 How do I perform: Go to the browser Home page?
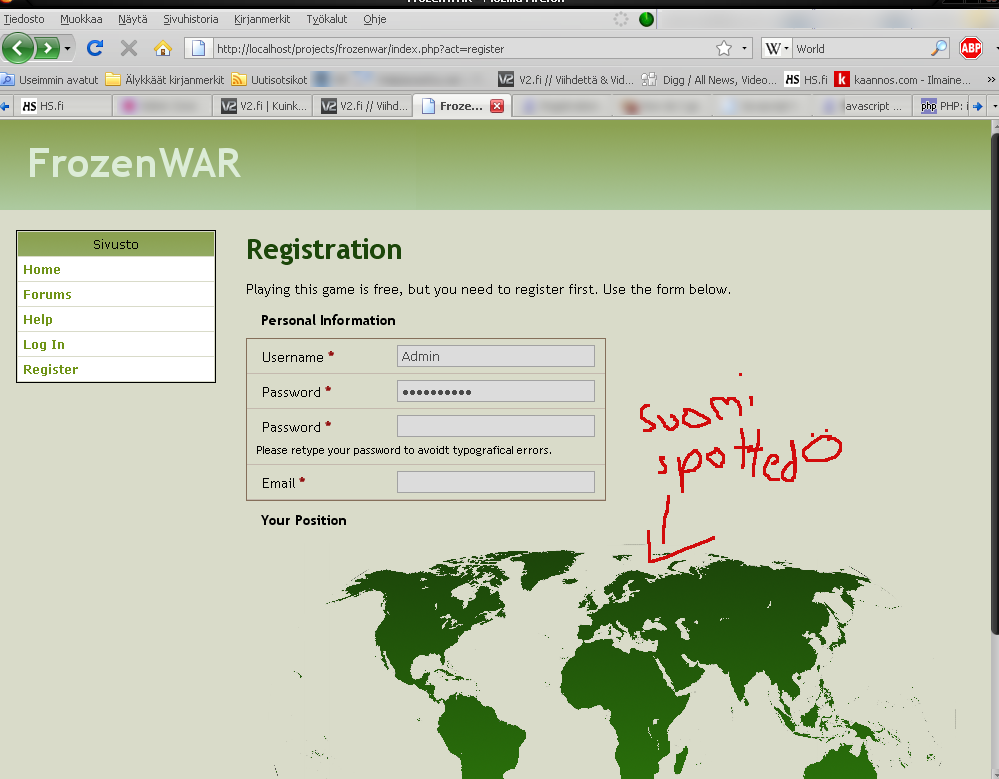(162, 48)
